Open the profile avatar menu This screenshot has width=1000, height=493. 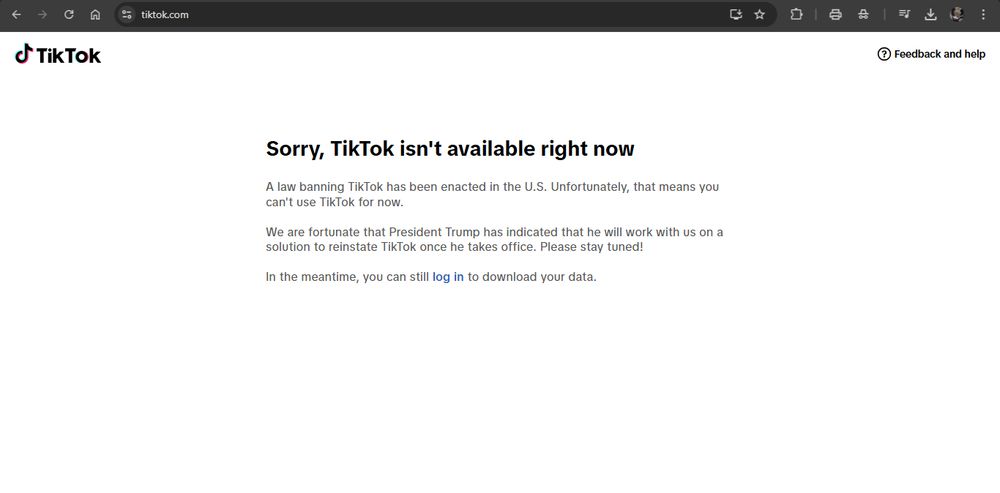coord(957,14)
